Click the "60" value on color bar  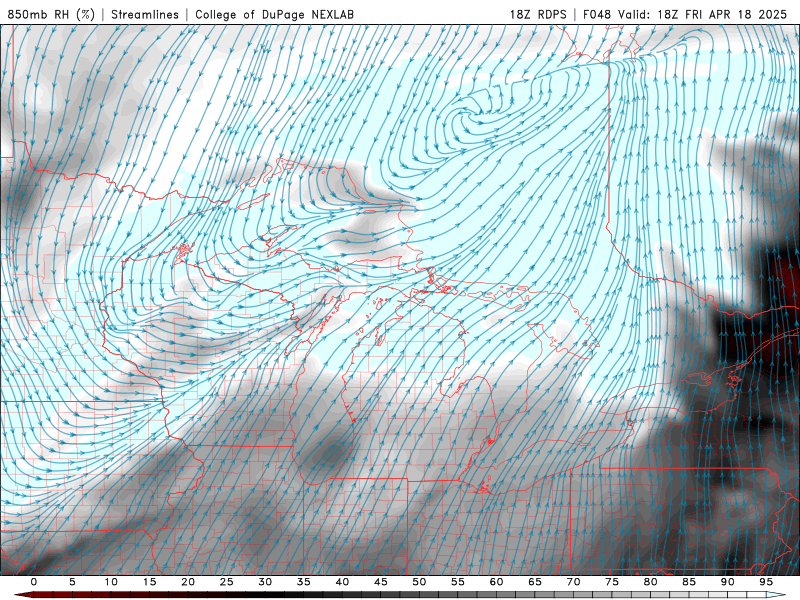coord(496,582)
